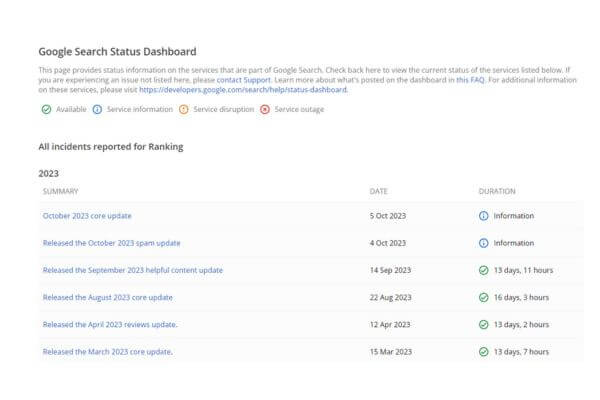Click the DATE column header
This screenshot has width=600, height=400.
(378, 191)
